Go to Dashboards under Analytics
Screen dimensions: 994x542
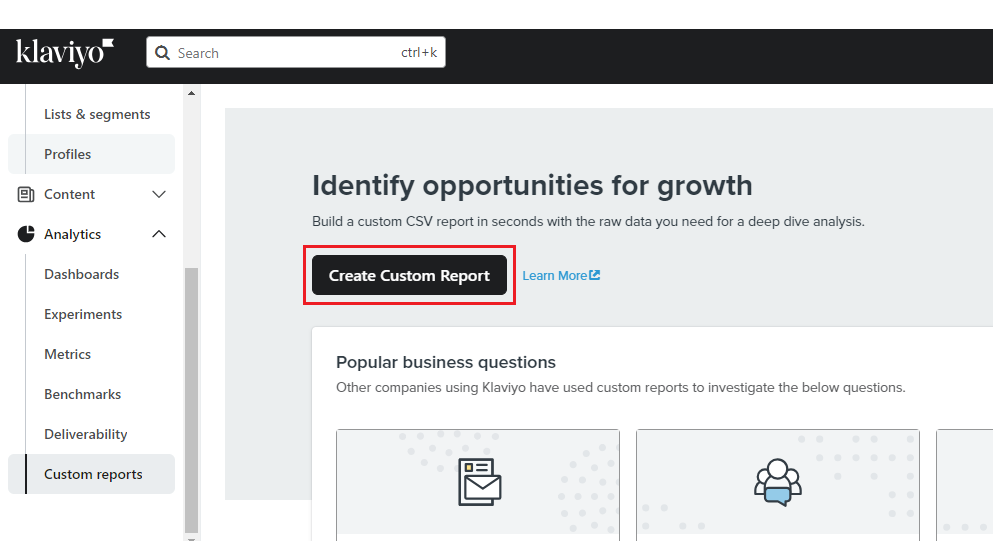82,274
